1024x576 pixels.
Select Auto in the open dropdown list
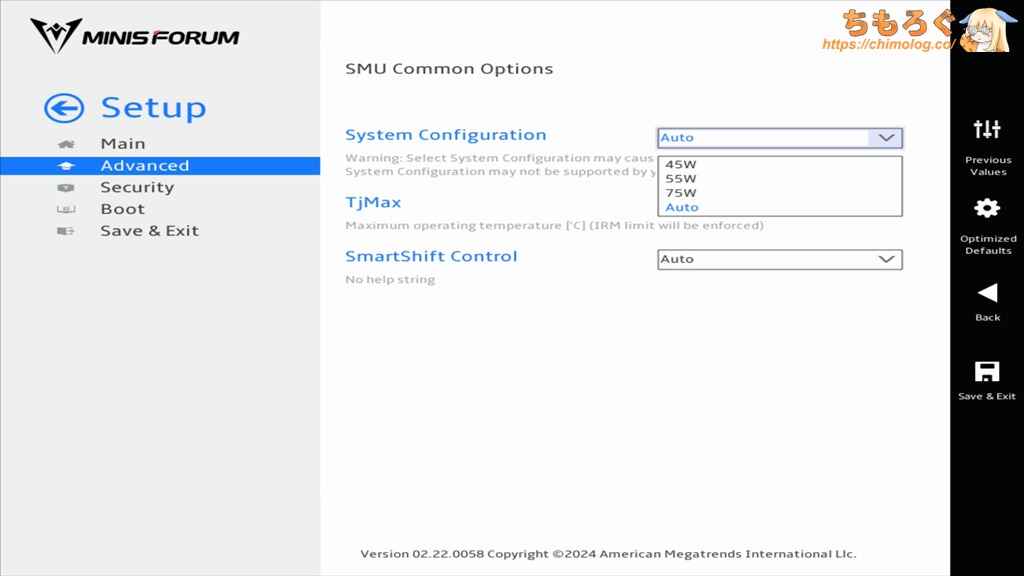click(682, 207)
